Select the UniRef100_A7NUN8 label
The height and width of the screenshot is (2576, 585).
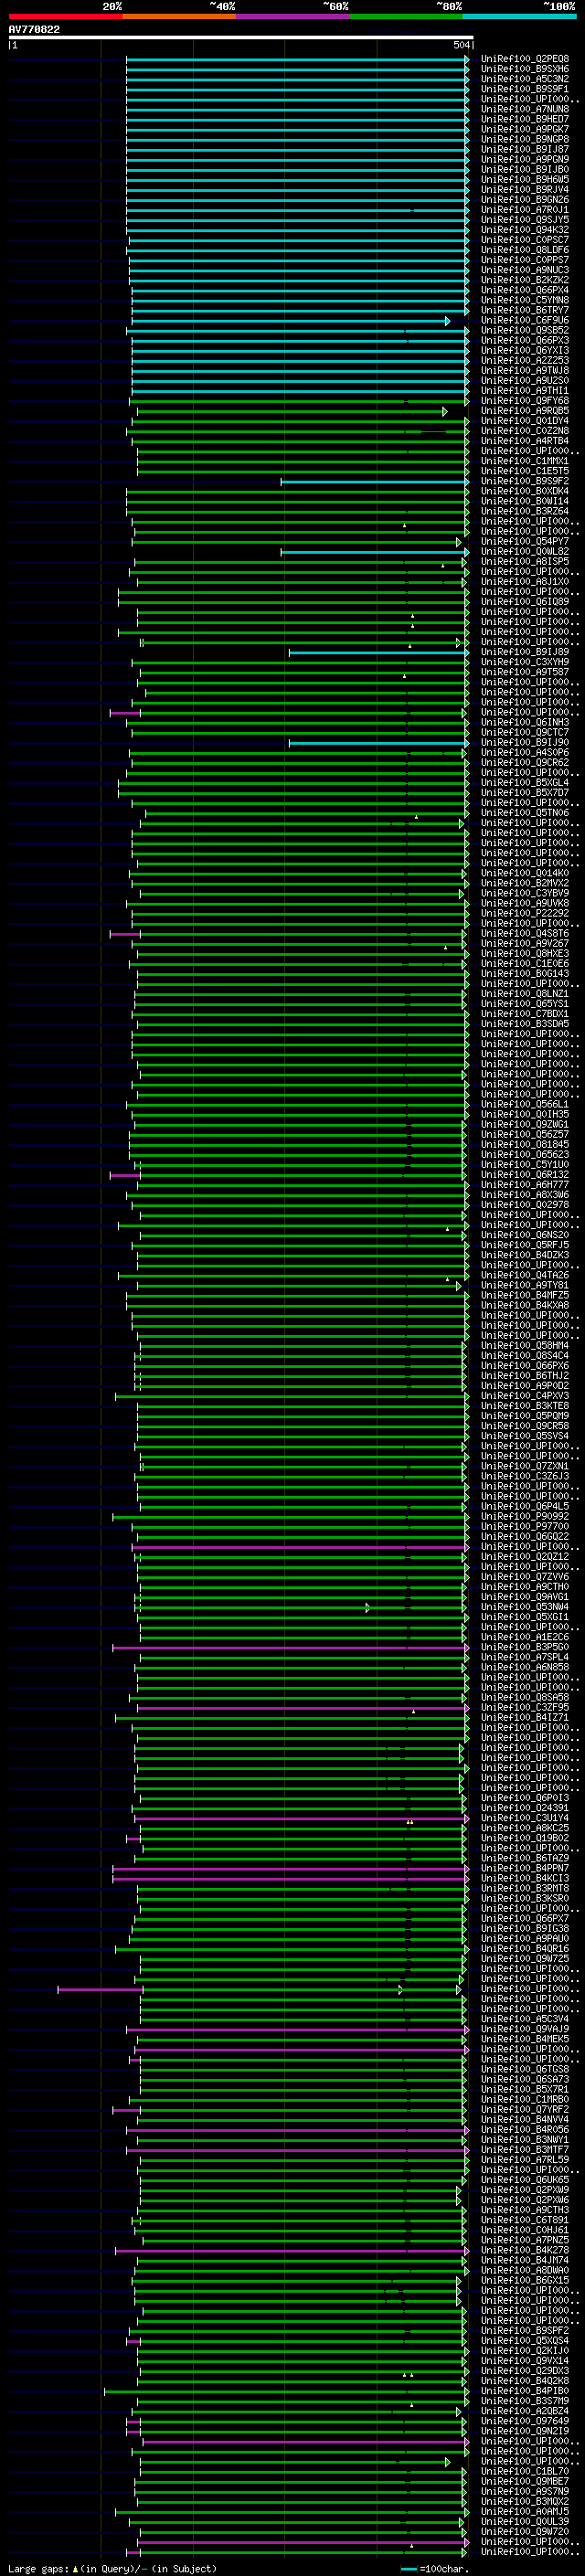(x=524, y=109)
